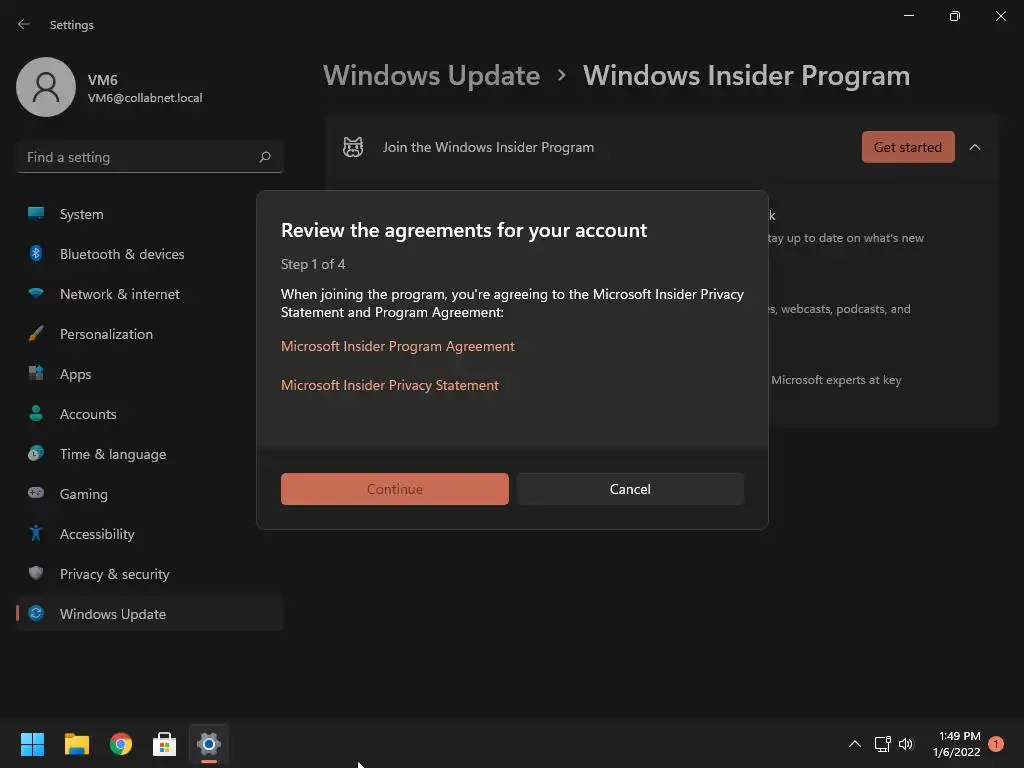Click the "Step 1 of 4" text
This screenshot has height=768, width=1024.
click(313, 264)
